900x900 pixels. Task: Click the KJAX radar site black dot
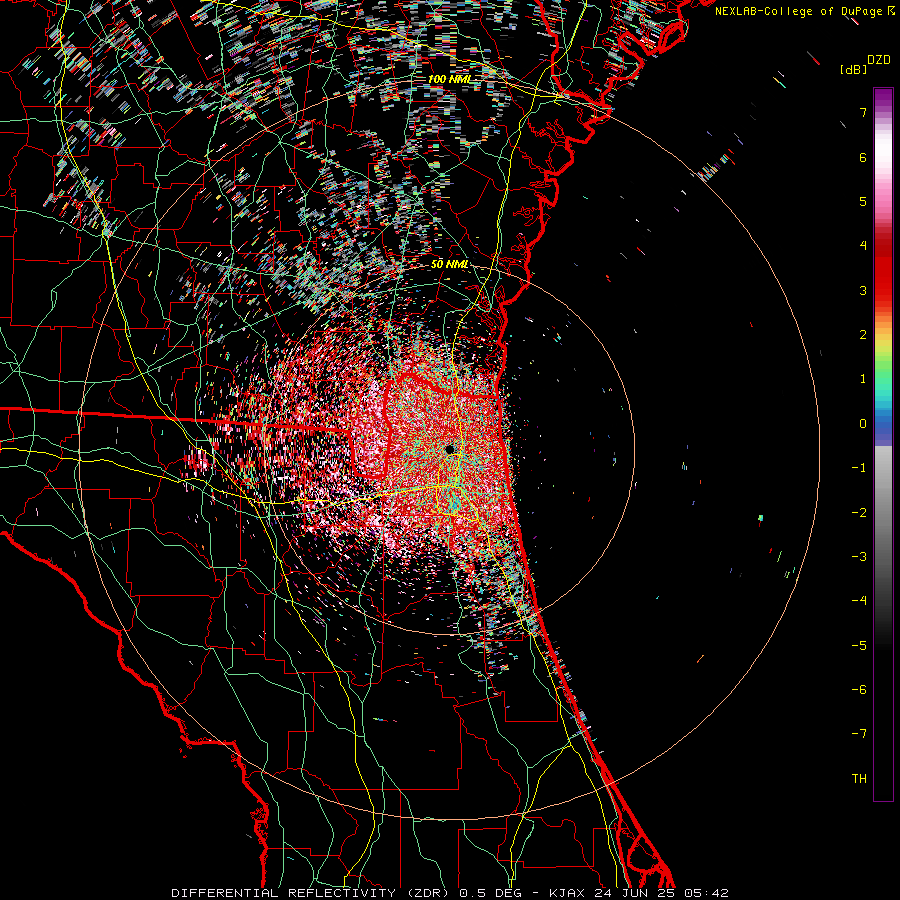449,449
